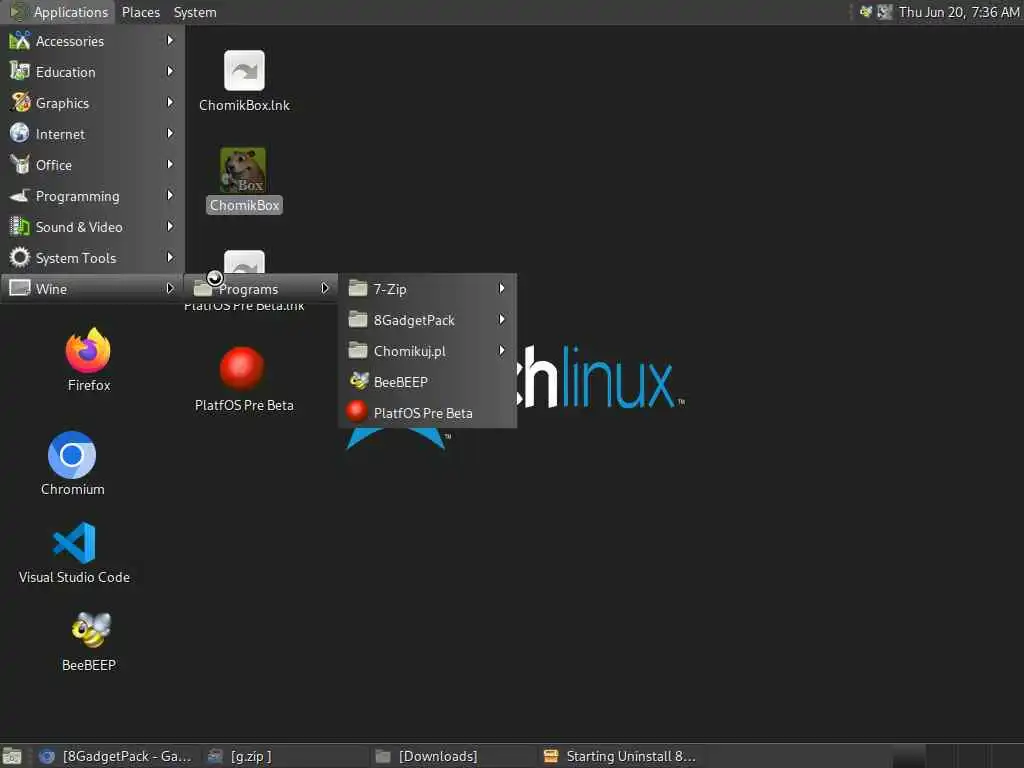This screenshot has width=1024, height=768.
Task: Expand the Education submenu arrow
Action: [170, 71]
